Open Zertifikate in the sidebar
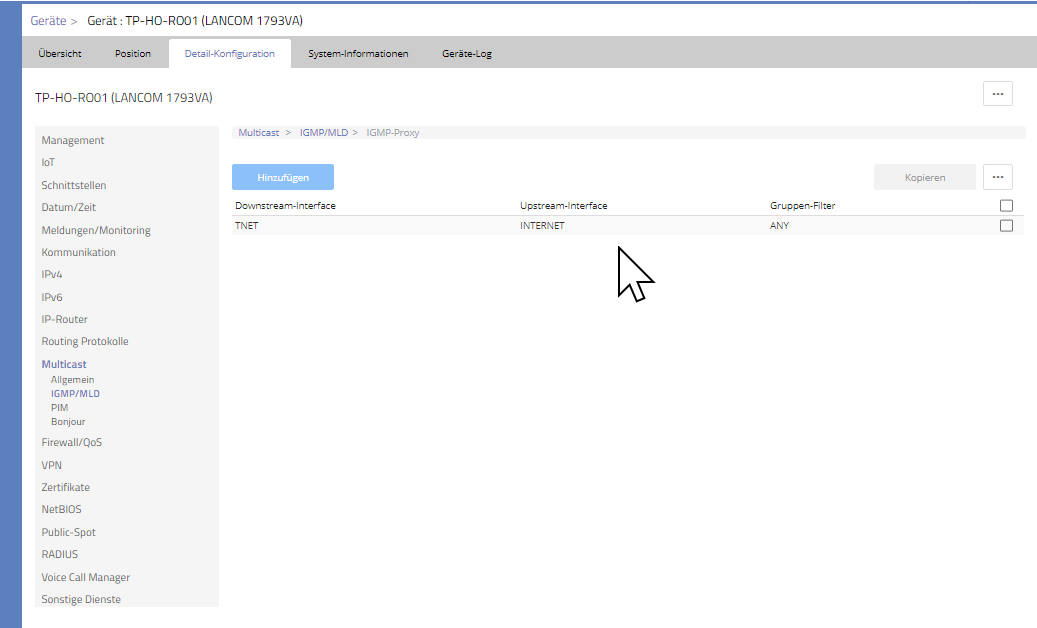This screenshot has height=628, width=1037. pos(65,487)
